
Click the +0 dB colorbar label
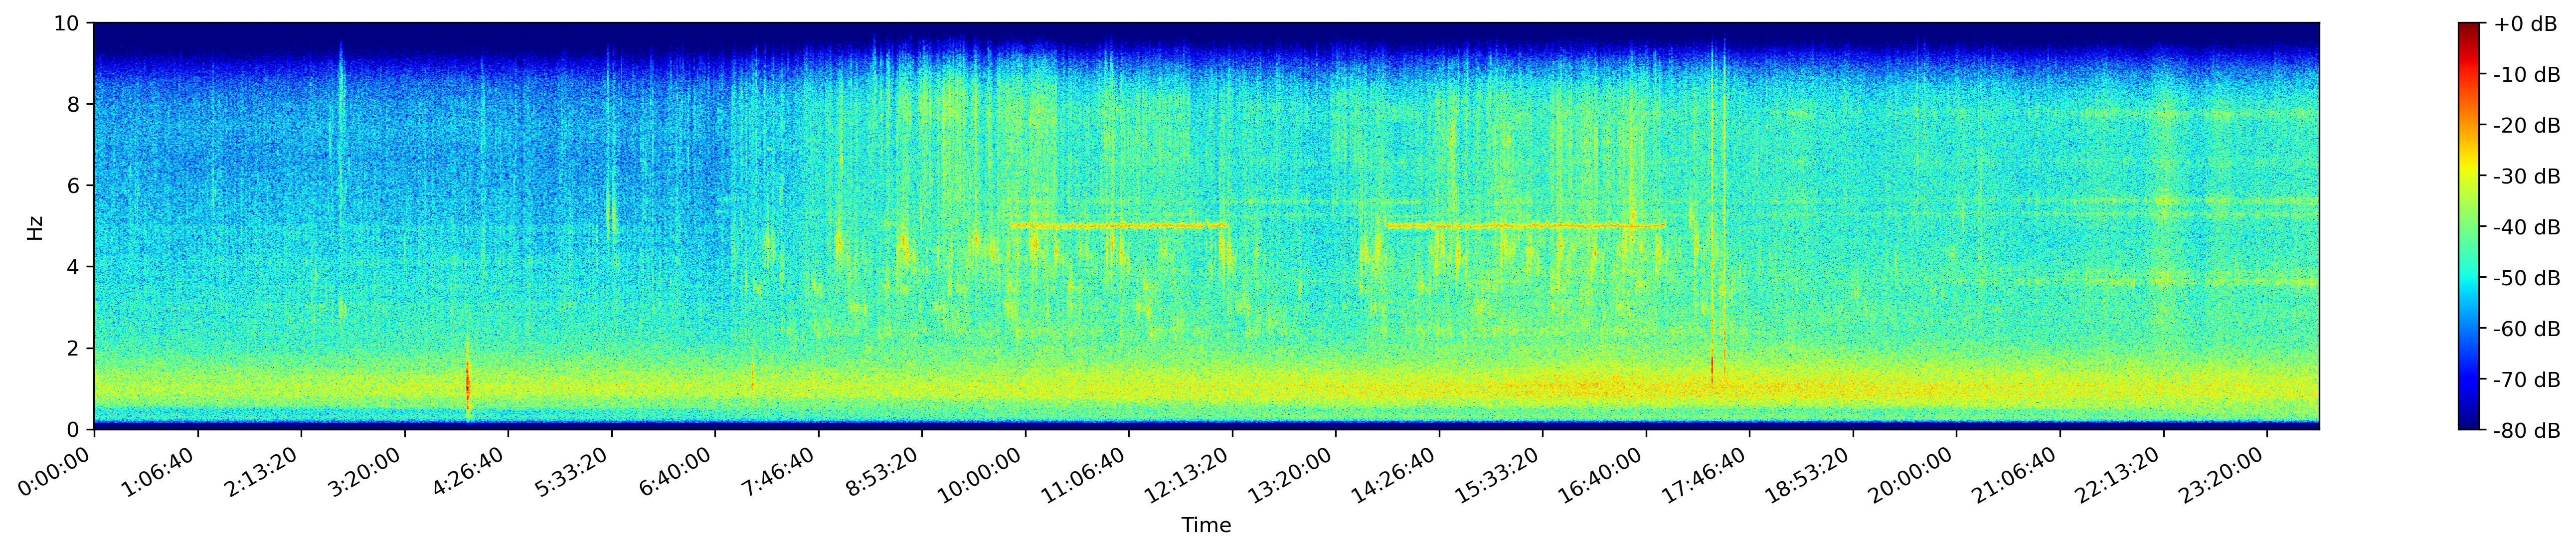tap(2525, 24)
